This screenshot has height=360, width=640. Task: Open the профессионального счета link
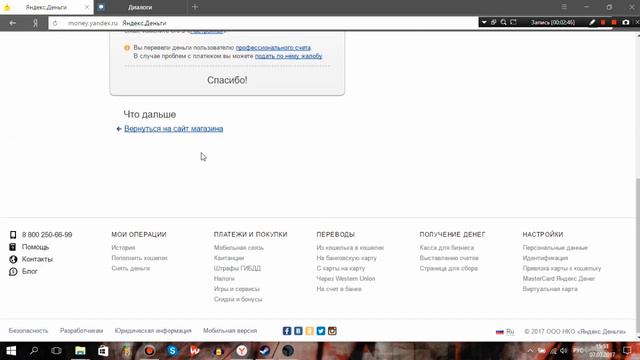coord(273,48)
